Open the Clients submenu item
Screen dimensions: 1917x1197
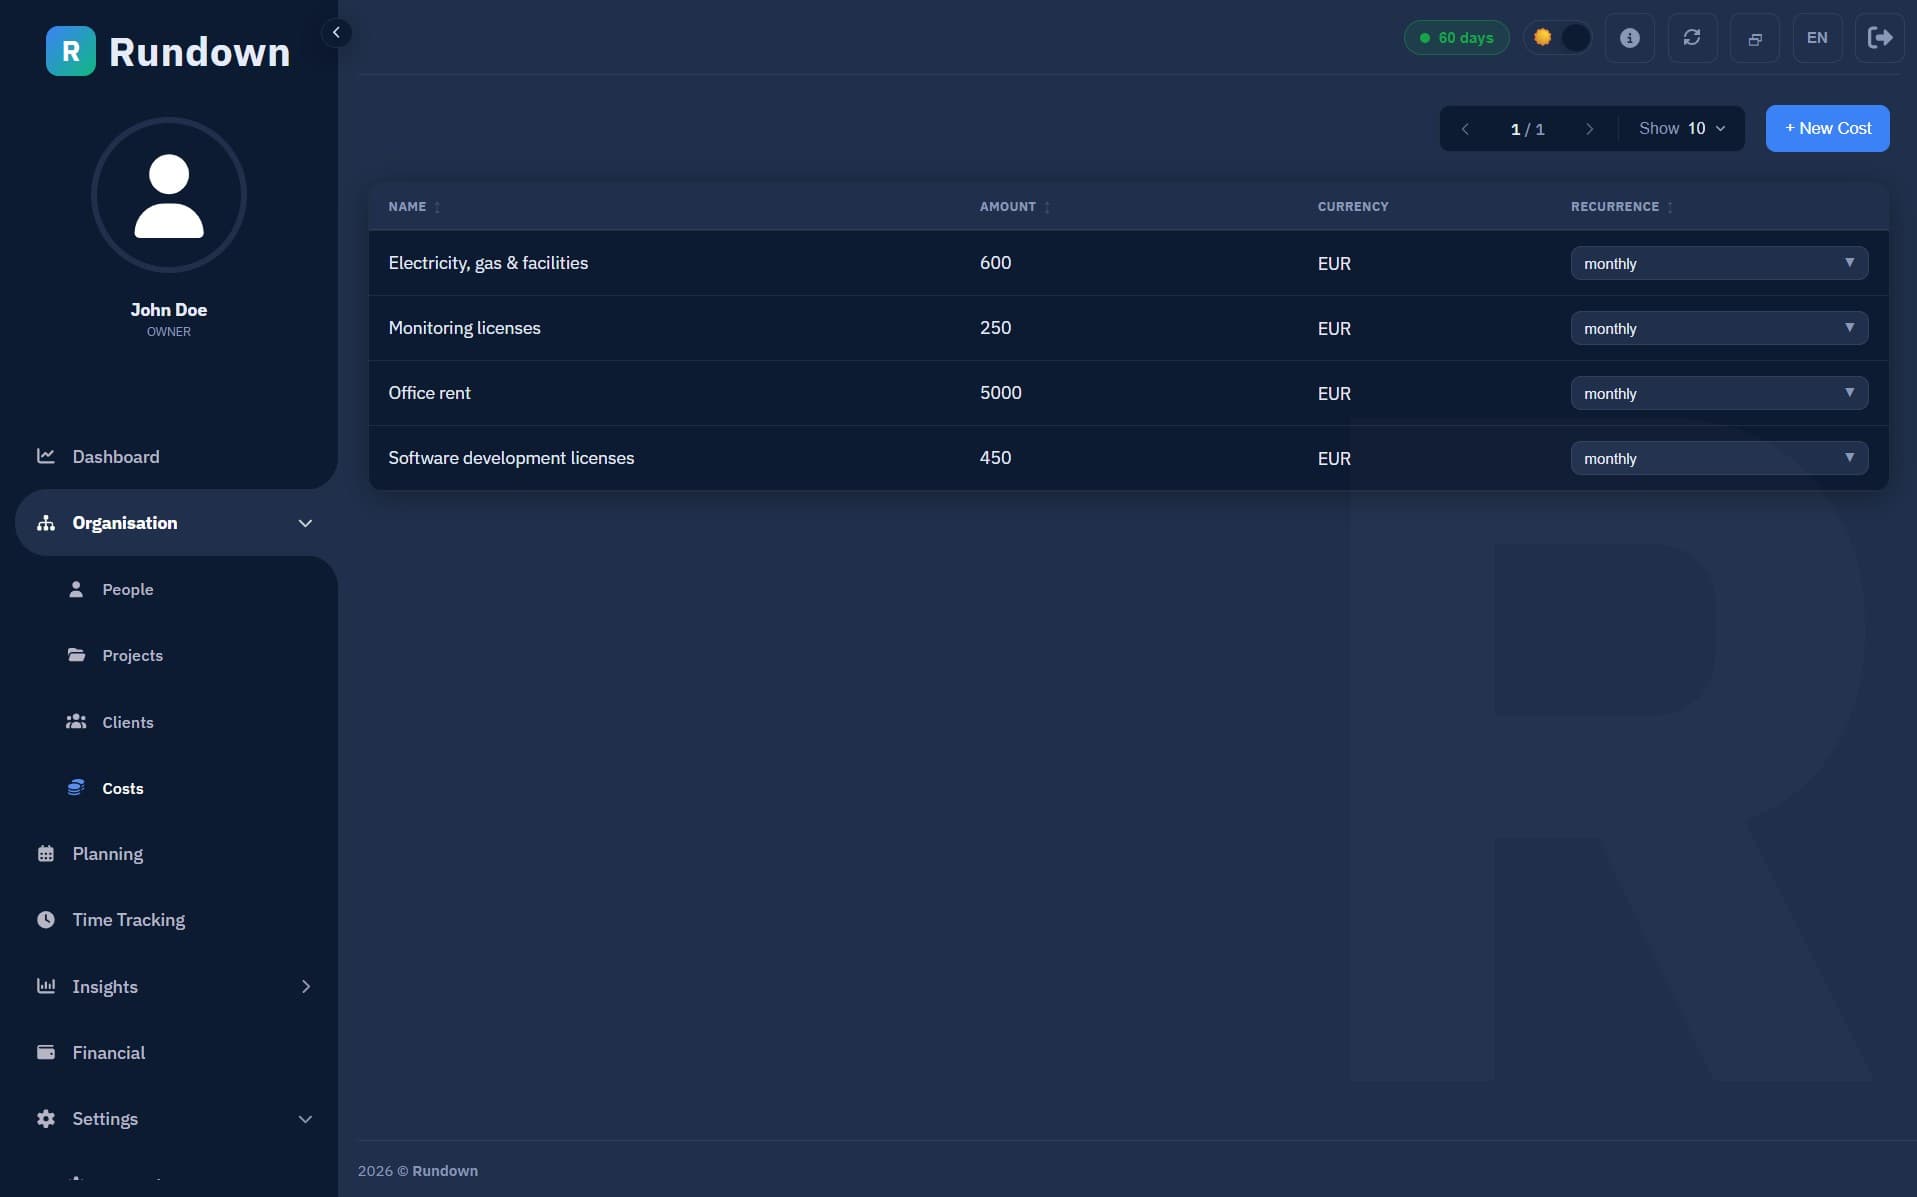pyautogui.click(x=127, y=722)
